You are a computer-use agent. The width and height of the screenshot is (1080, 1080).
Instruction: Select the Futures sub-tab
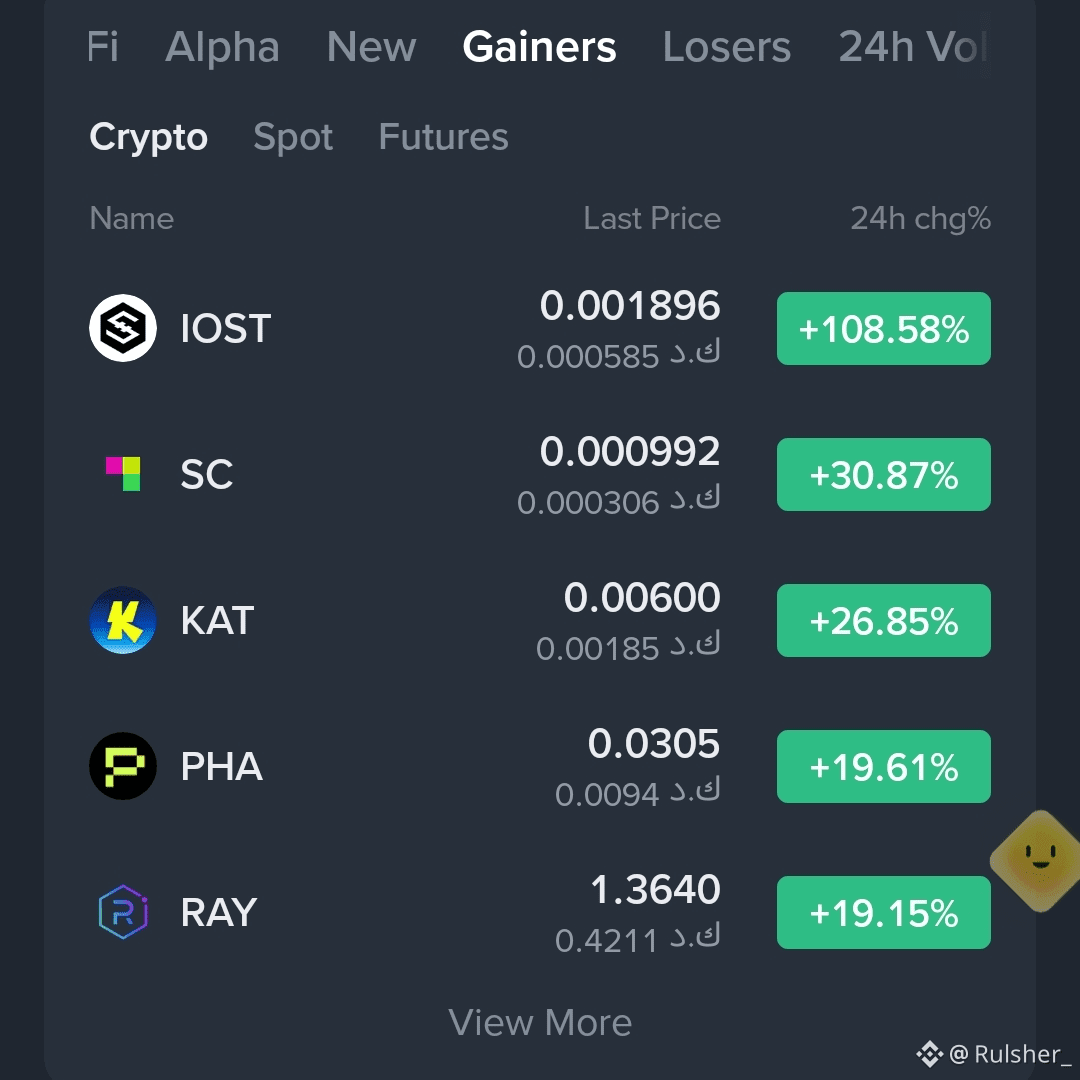[x=444, y=136]
